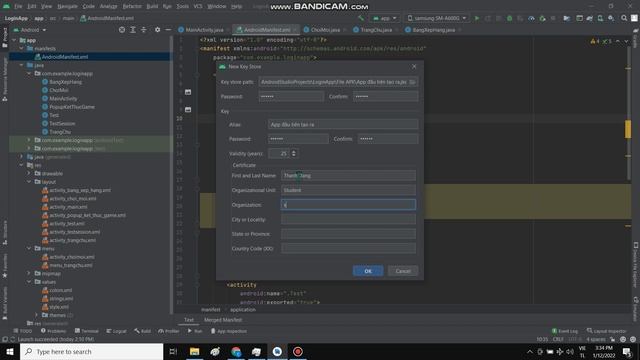Open the Layout Inspector

coord(607,331)
